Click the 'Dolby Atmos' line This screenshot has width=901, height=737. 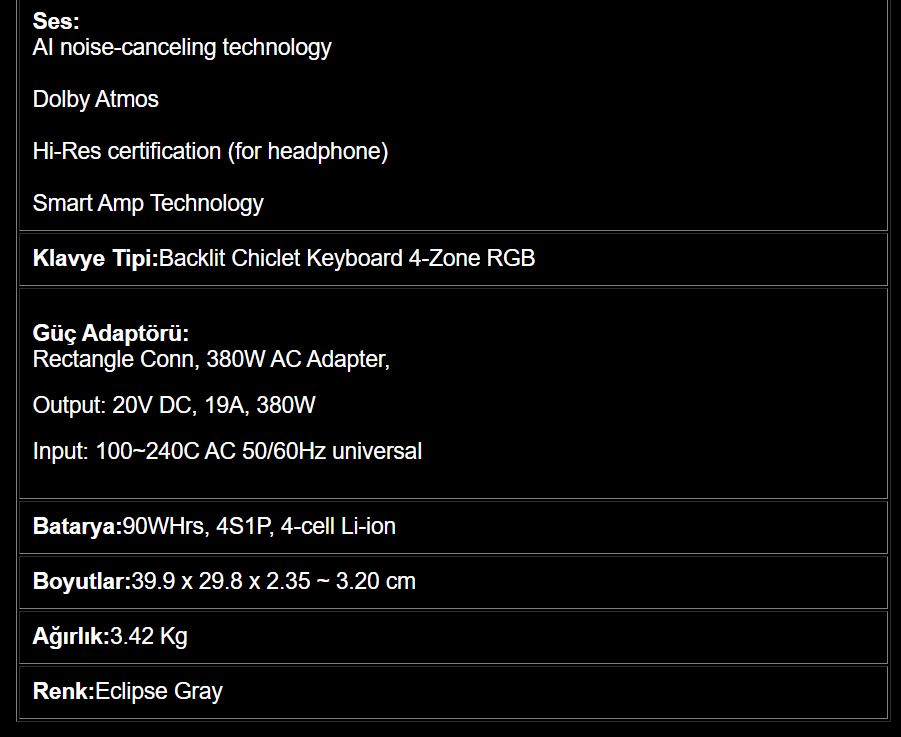[95, 99]
